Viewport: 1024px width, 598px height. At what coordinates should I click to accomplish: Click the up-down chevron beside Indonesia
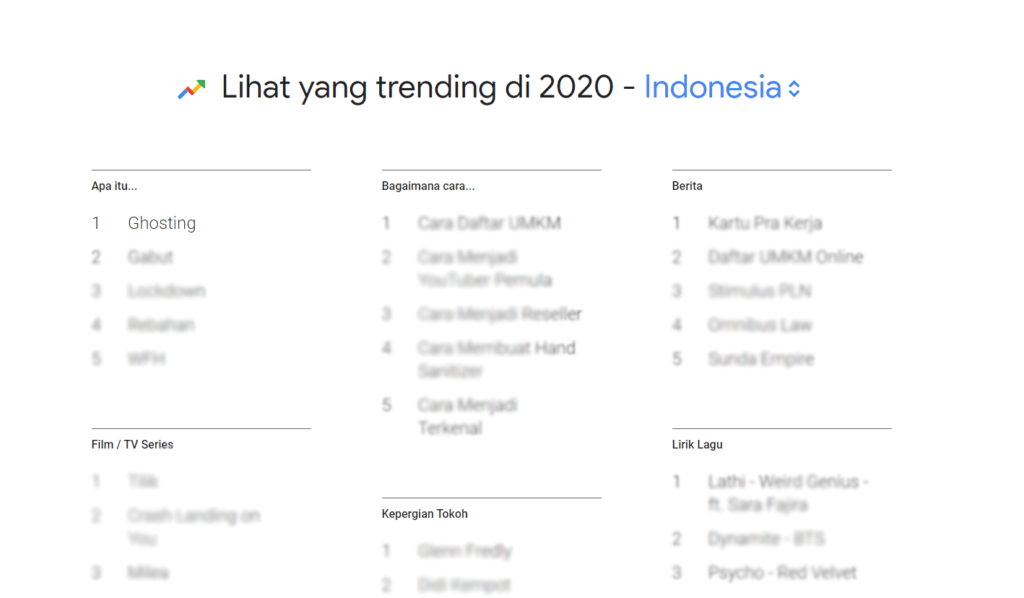click(794, 89)
